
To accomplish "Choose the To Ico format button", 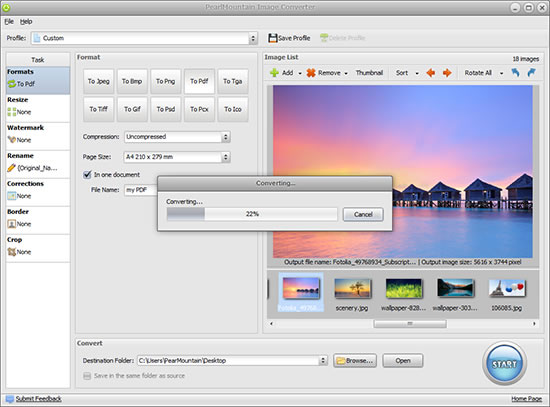I will point(233,109).
